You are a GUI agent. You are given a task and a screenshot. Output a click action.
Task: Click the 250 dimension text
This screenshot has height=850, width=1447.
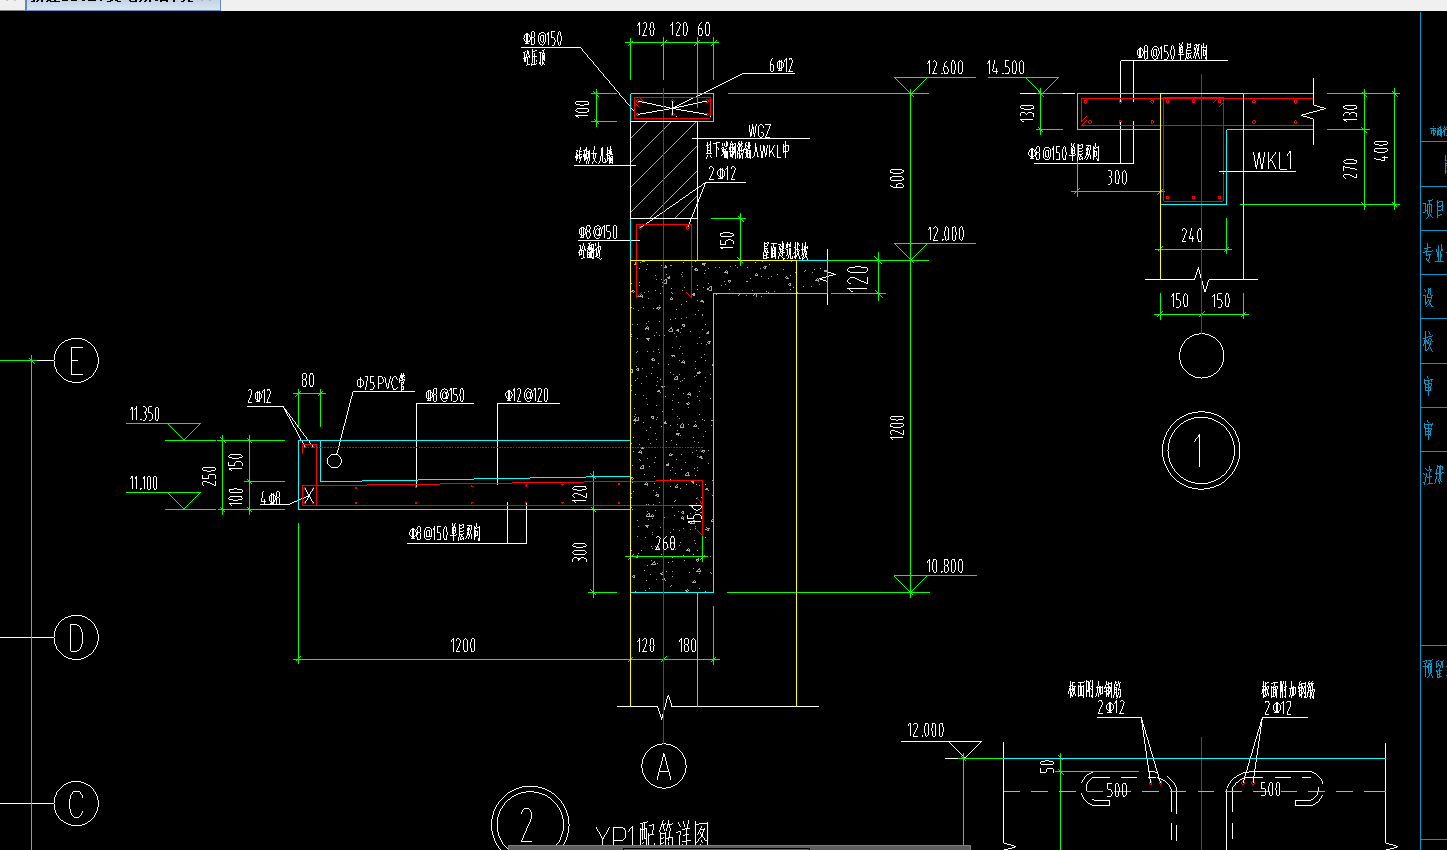point(209,477)
